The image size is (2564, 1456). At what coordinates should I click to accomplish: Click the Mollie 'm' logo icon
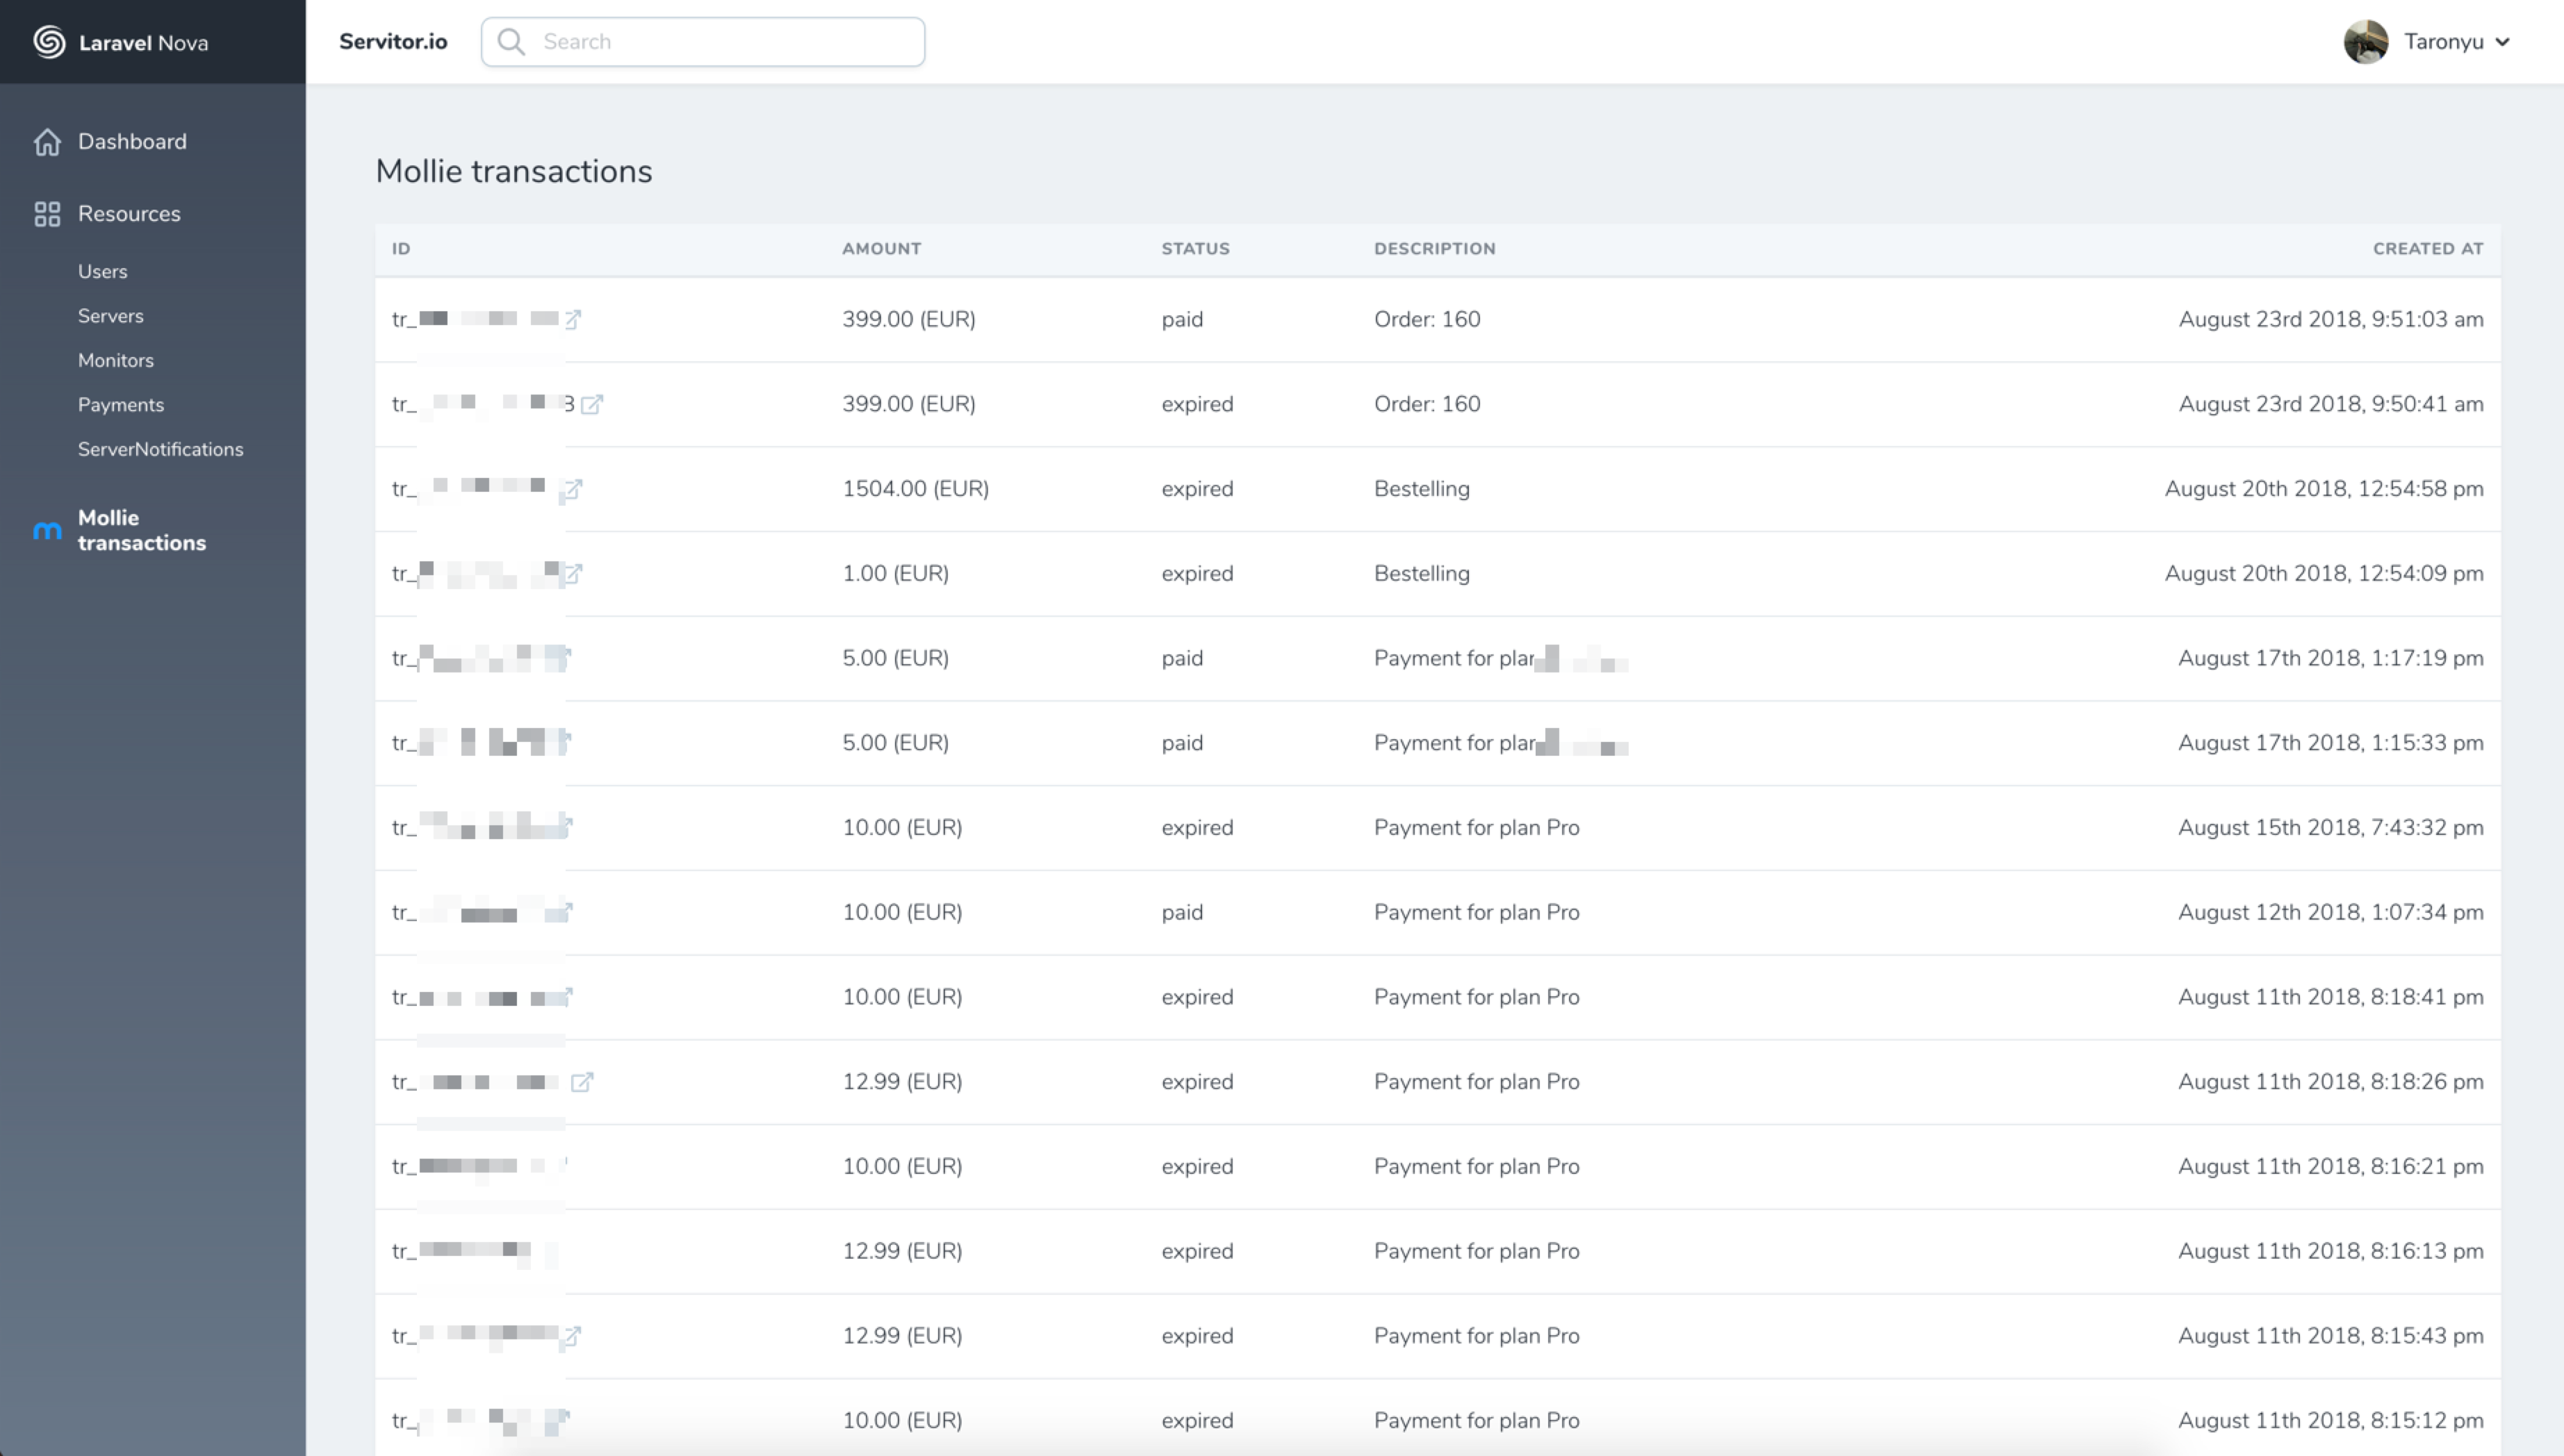pos(47,531)
